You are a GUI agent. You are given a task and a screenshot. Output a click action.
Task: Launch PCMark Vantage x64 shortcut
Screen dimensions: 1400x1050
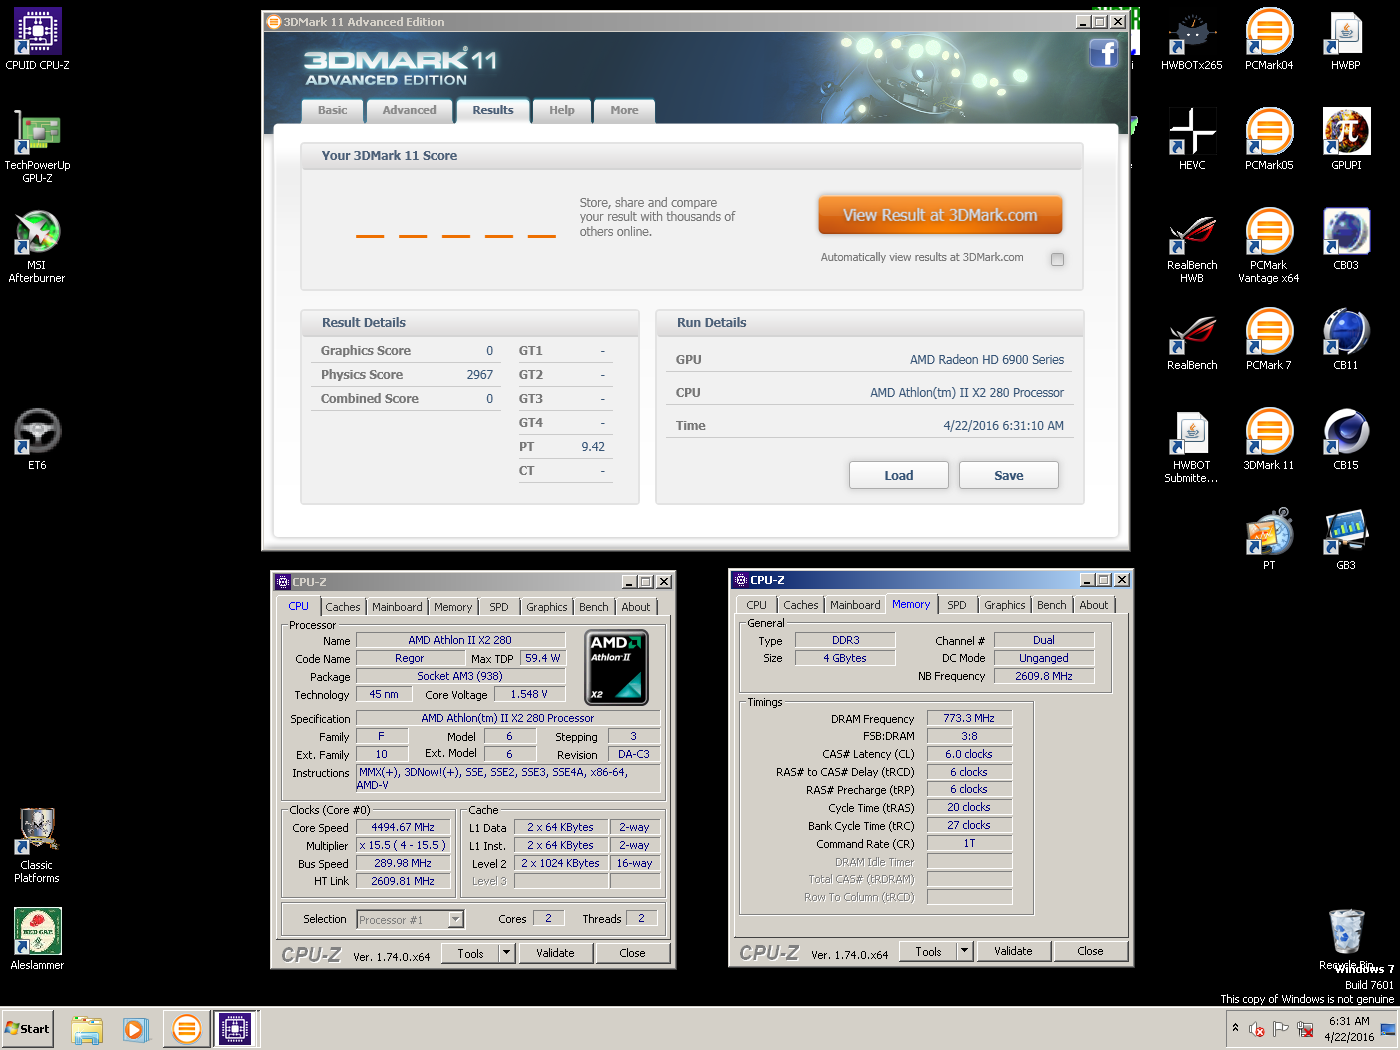[x=1269, y=246]
